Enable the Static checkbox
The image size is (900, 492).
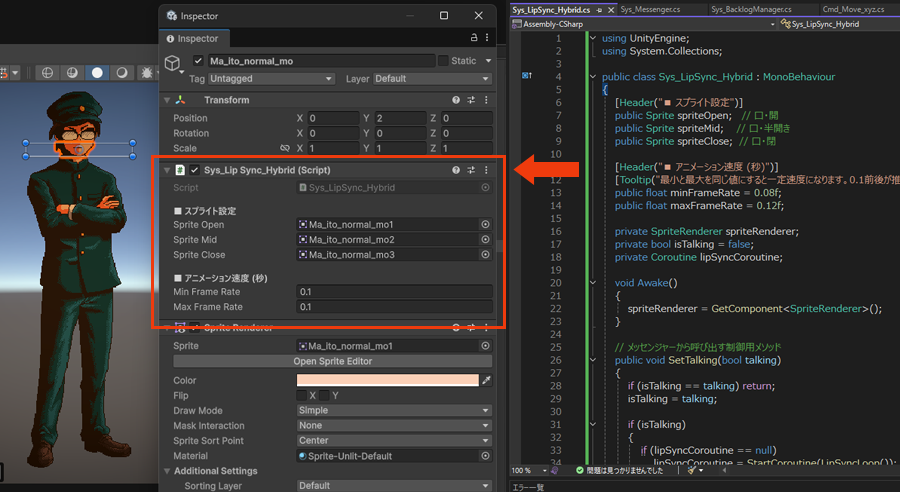[443, 61]
